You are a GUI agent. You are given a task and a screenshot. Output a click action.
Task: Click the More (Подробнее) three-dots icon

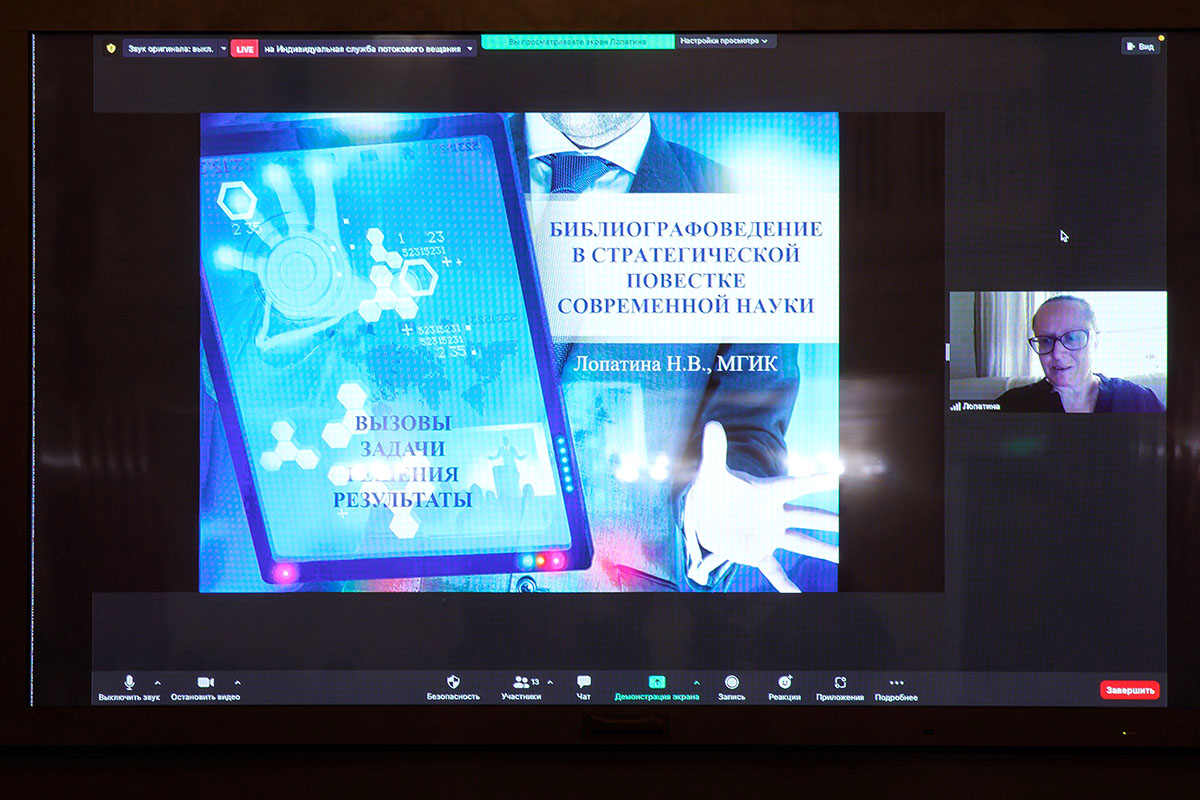pyautogui.click(x=896, y=683)
